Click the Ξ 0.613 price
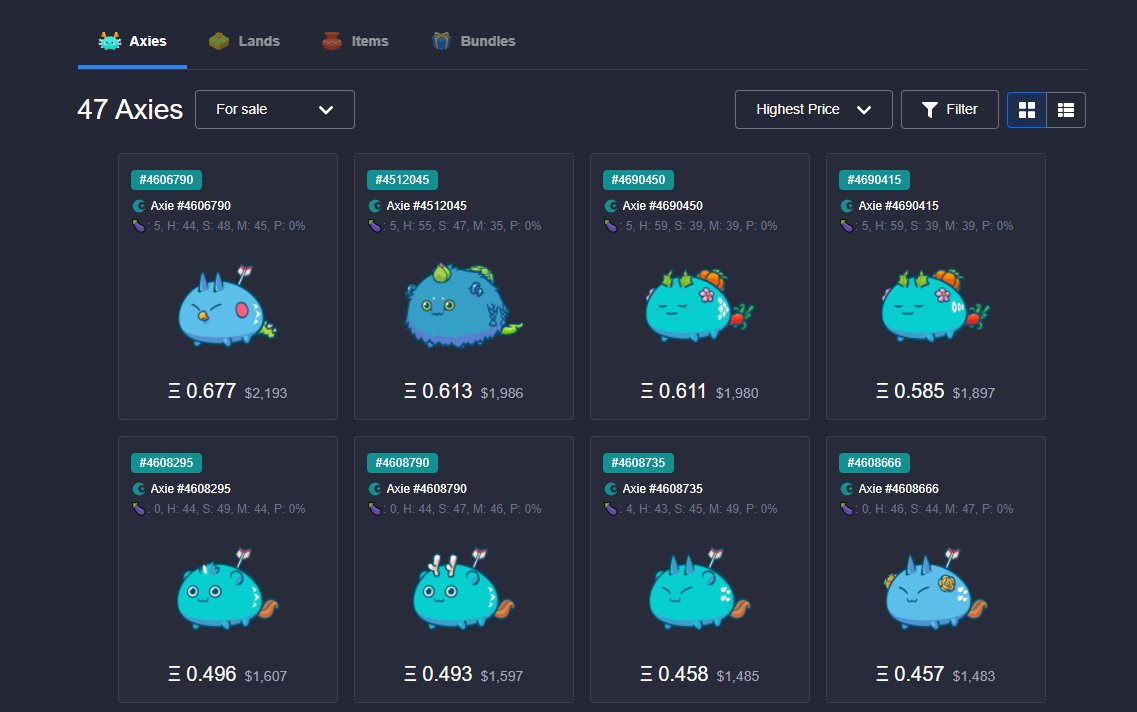The height and width of the screenshot is (712, 1137). pyautogui.click(x=438, y=392)
